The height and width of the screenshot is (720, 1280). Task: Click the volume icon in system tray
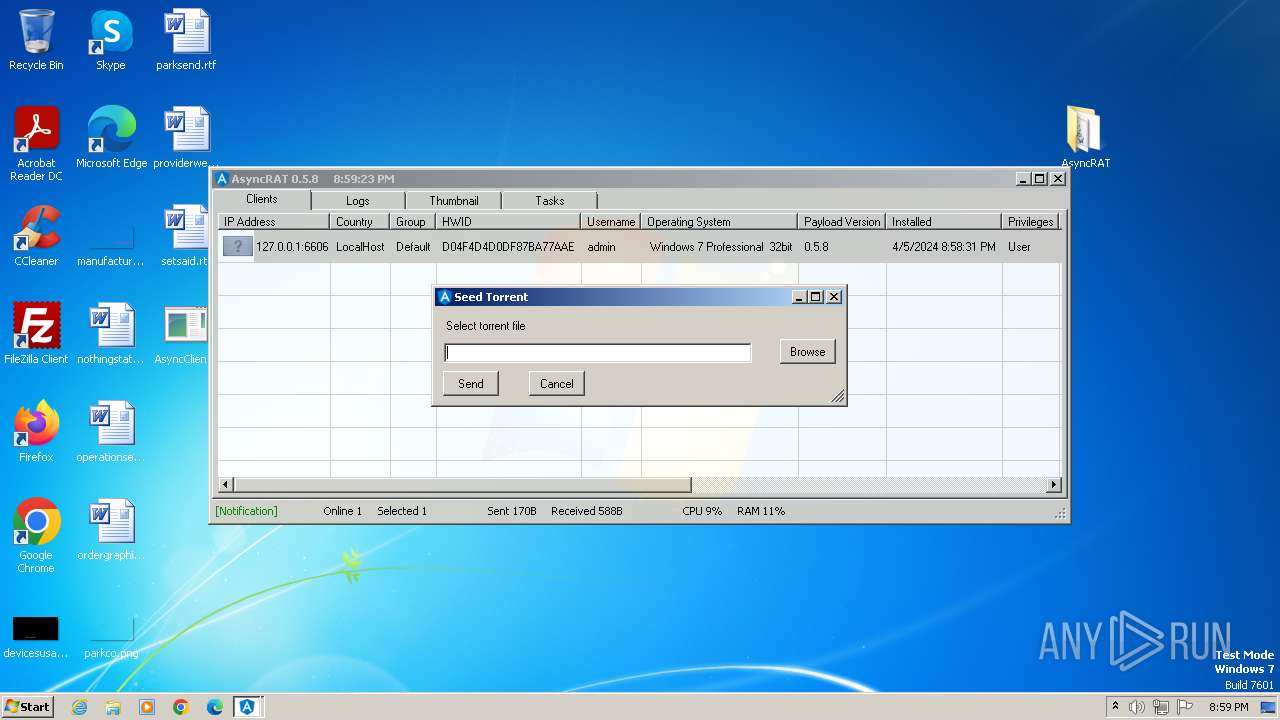tap(1137, 707)
